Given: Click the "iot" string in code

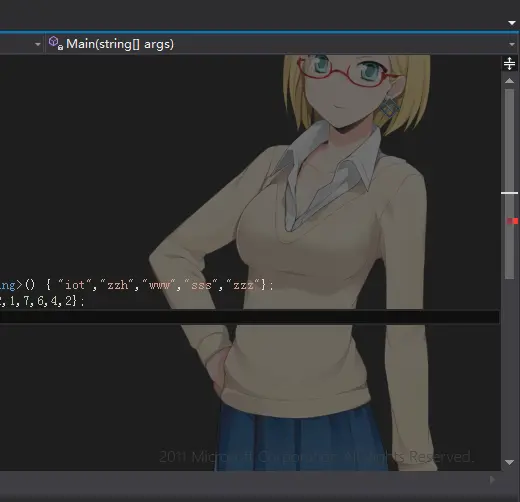Looking at the screenshot, I should (x=75, y=285).
